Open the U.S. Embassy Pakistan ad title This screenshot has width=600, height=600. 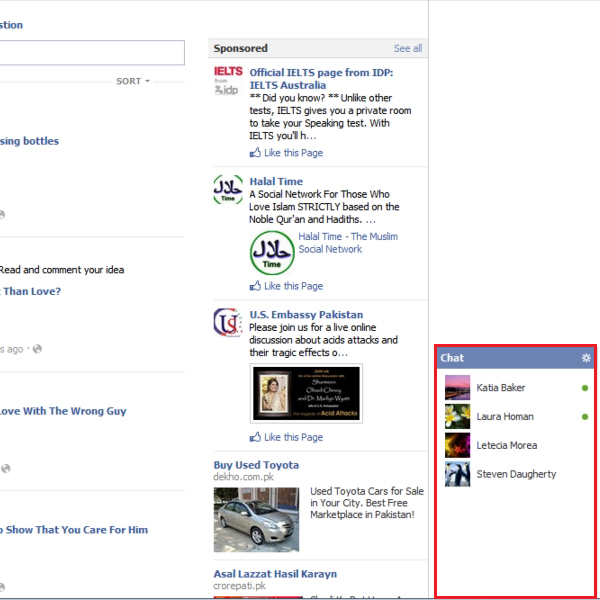(306, 315)
